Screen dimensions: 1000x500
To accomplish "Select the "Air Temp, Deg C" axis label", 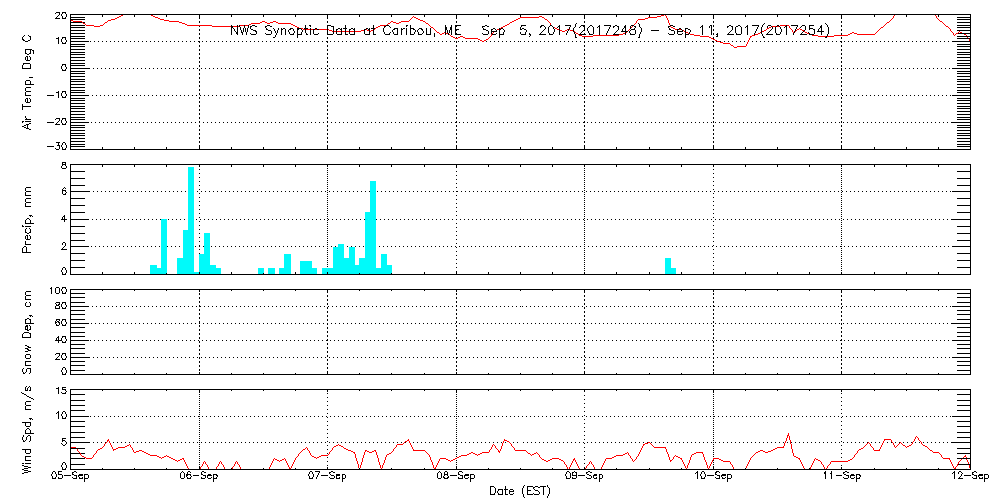I will tap(28, 81).
